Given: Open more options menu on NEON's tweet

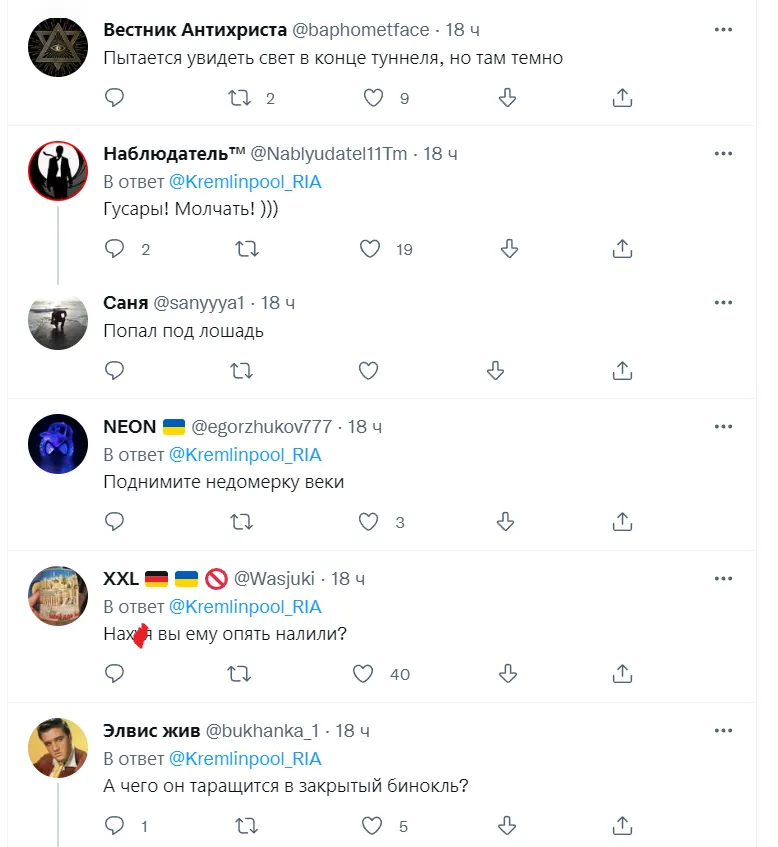Looking at the screenshot, I should pos(723,425).
